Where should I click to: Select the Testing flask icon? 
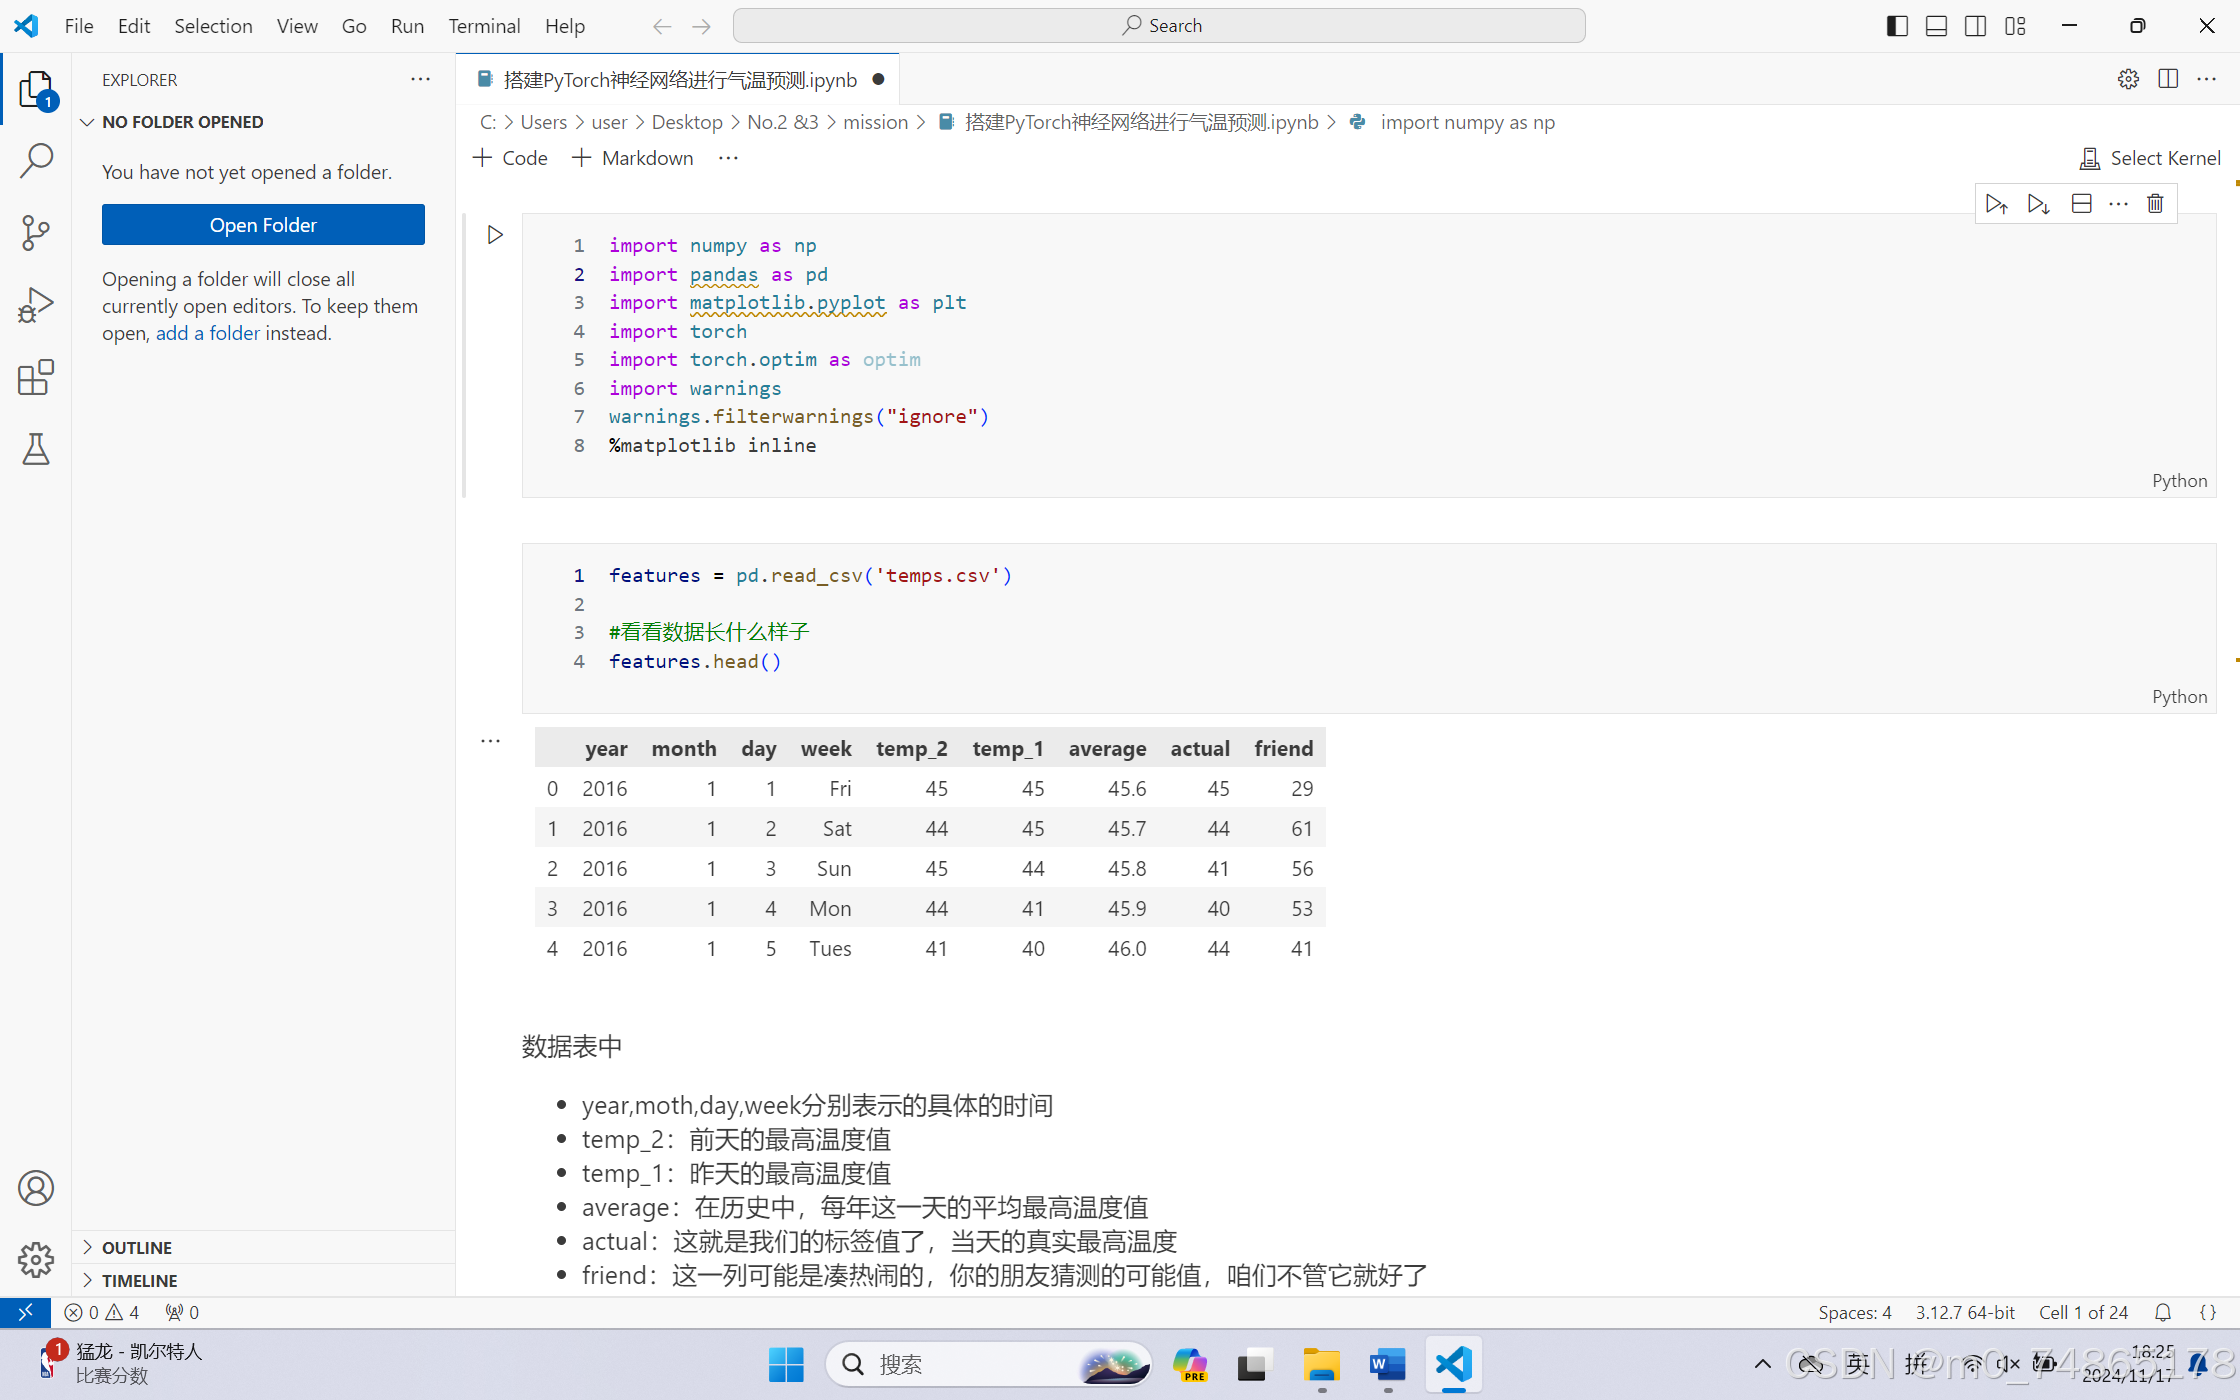click(36, 449)
